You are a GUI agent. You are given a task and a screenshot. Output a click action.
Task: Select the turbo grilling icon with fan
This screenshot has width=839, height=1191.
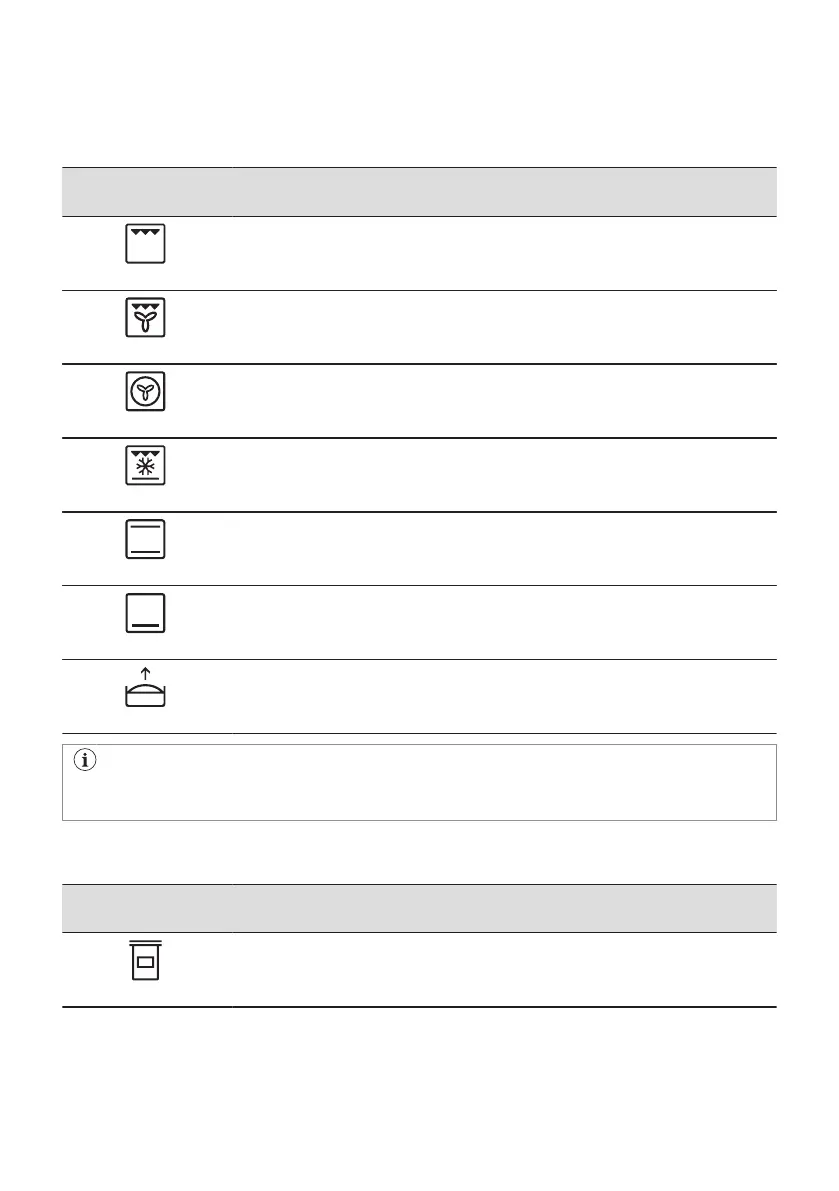[146, 317]
